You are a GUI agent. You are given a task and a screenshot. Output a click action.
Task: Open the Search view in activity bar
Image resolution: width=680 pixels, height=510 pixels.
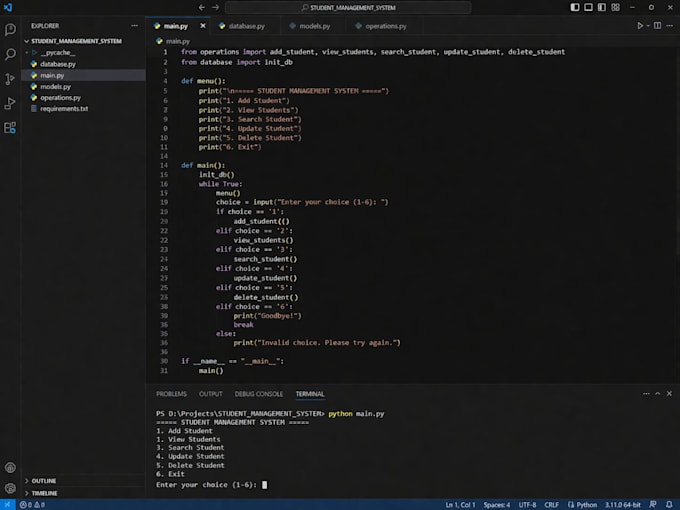point(10,54)
